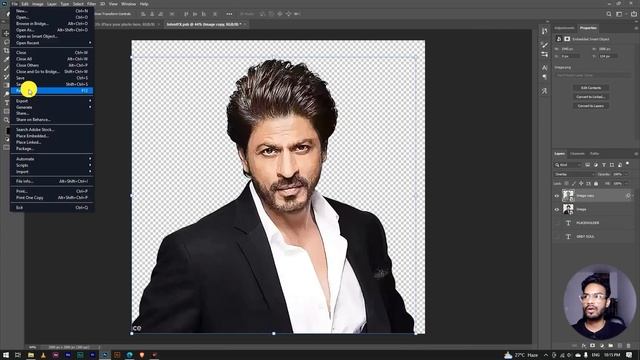Filter layers by smart objects icon
The height and width of the screenshot is (360, 640).
click(620, 165)
